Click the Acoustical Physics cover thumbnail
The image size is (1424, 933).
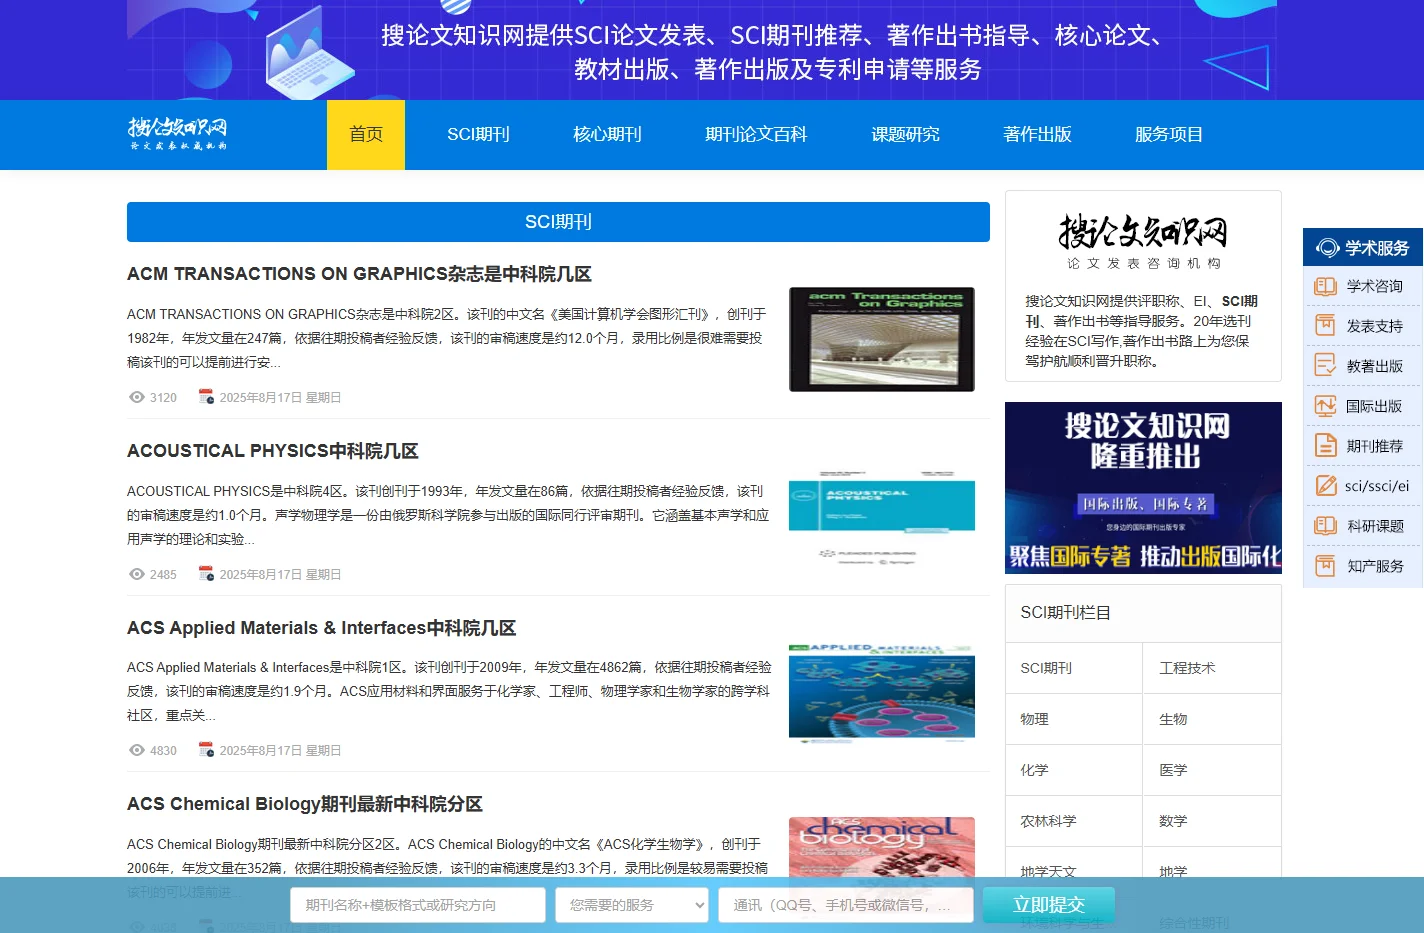tap(881, 516)
